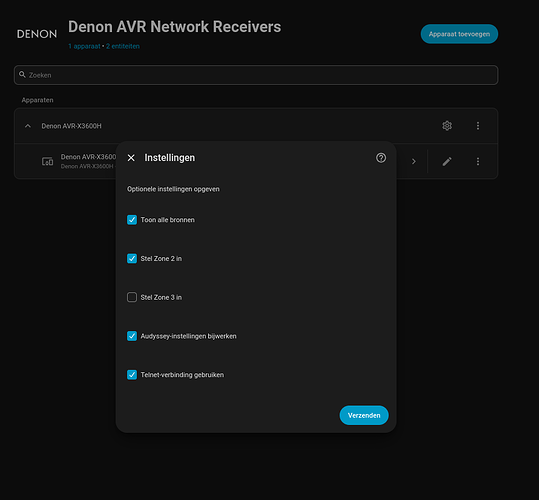Image resolution: width=539 pixels, height=500 pixels.
Task: Disable Stel Zone 2 in checkbox
Action: point(132,258)
